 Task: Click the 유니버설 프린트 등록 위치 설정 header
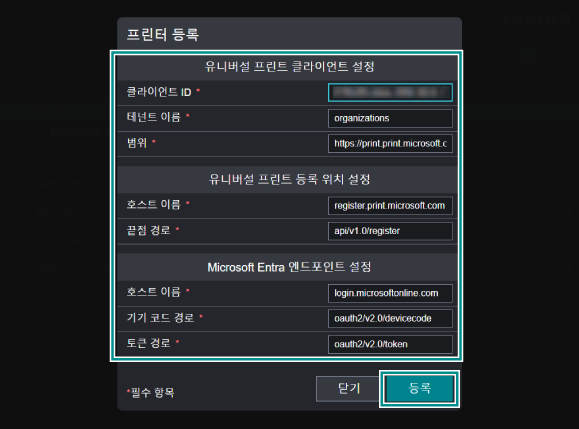coord(290,179)
